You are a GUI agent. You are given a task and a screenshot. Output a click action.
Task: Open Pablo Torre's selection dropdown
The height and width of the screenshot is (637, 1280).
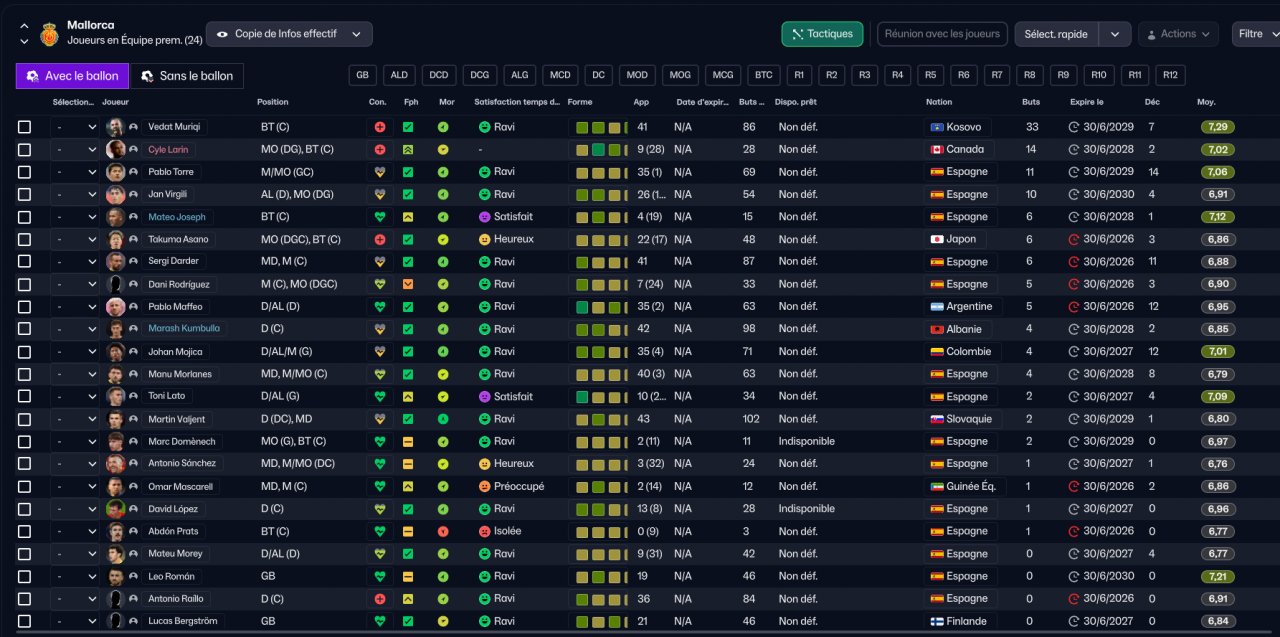click(x=75, y=172)
